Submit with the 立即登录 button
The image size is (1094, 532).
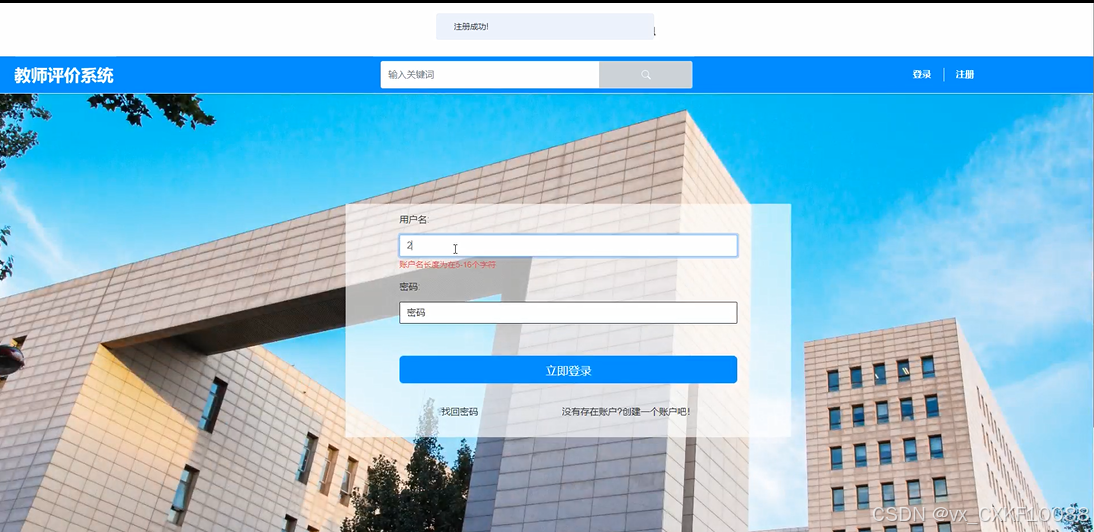point(568,370)
